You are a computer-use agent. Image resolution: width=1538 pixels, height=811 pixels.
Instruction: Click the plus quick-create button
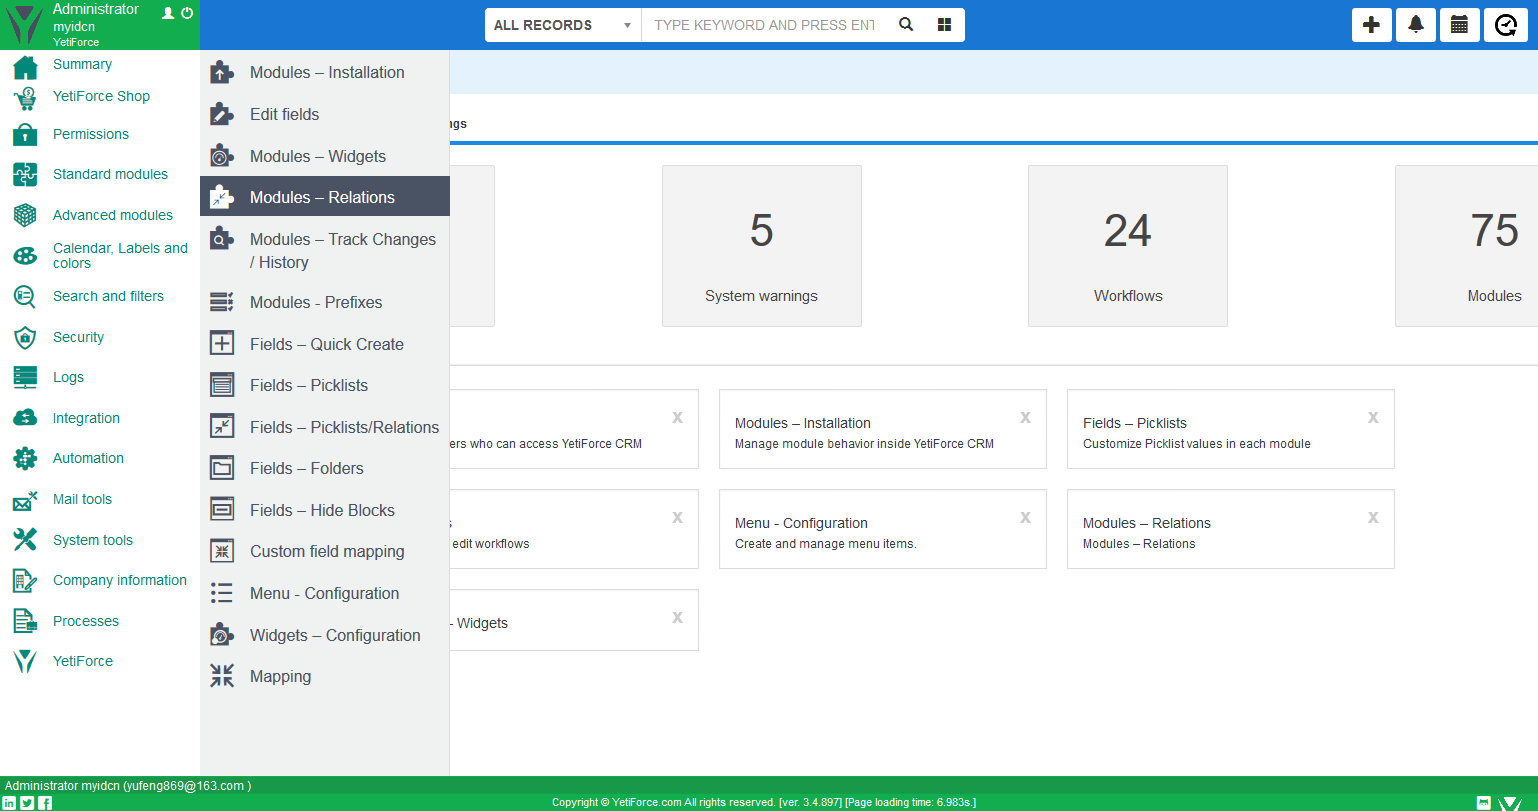pos(1372,25)
